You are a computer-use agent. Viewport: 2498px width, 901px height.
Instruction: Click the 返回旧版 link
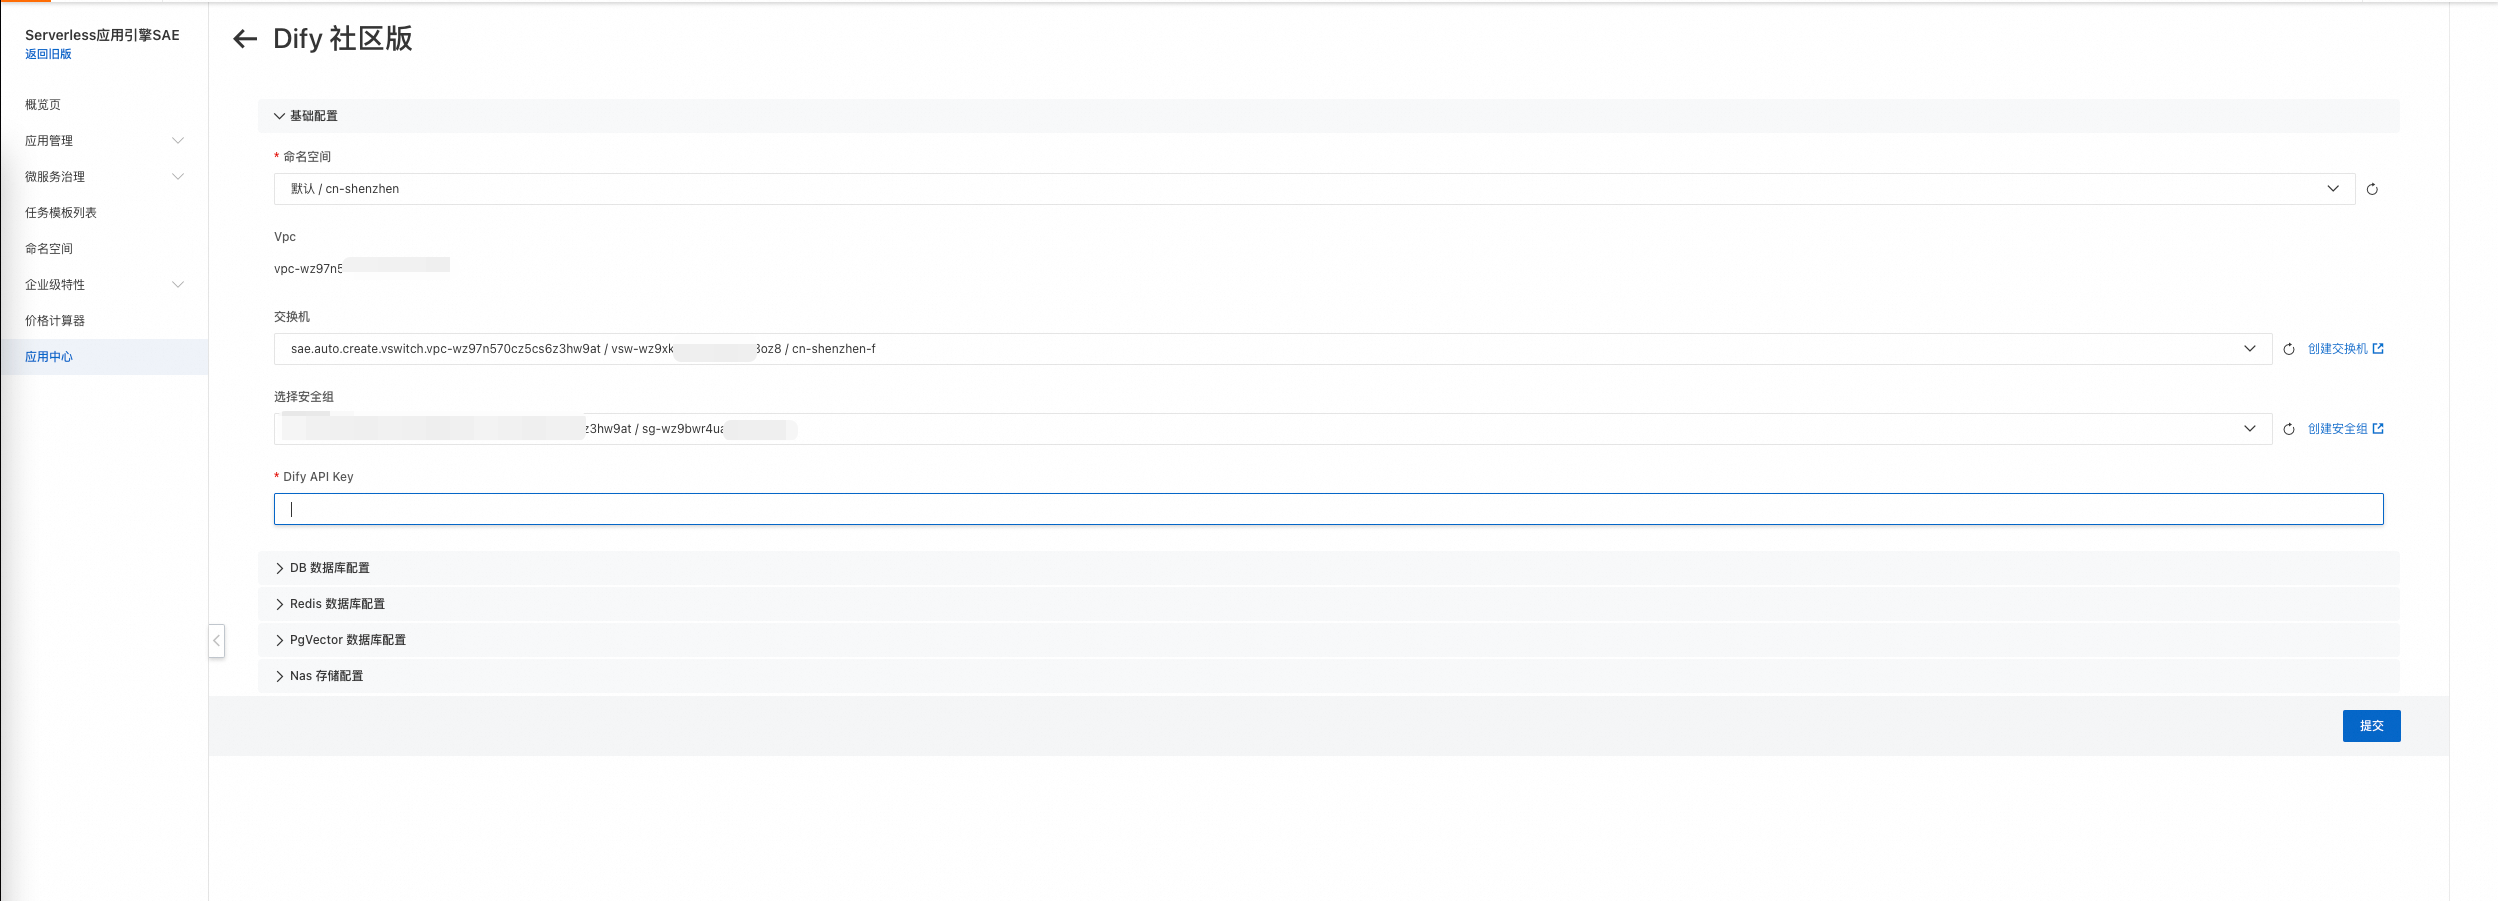48,54
